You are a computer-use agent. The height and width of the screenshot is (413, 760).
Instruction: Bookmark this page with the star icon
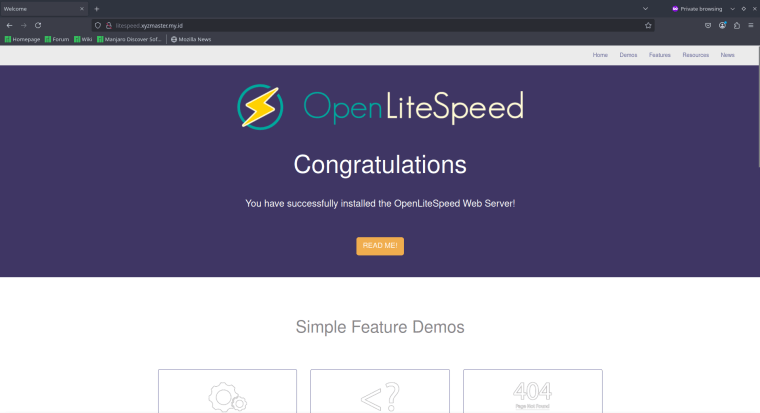coord(648,26)
